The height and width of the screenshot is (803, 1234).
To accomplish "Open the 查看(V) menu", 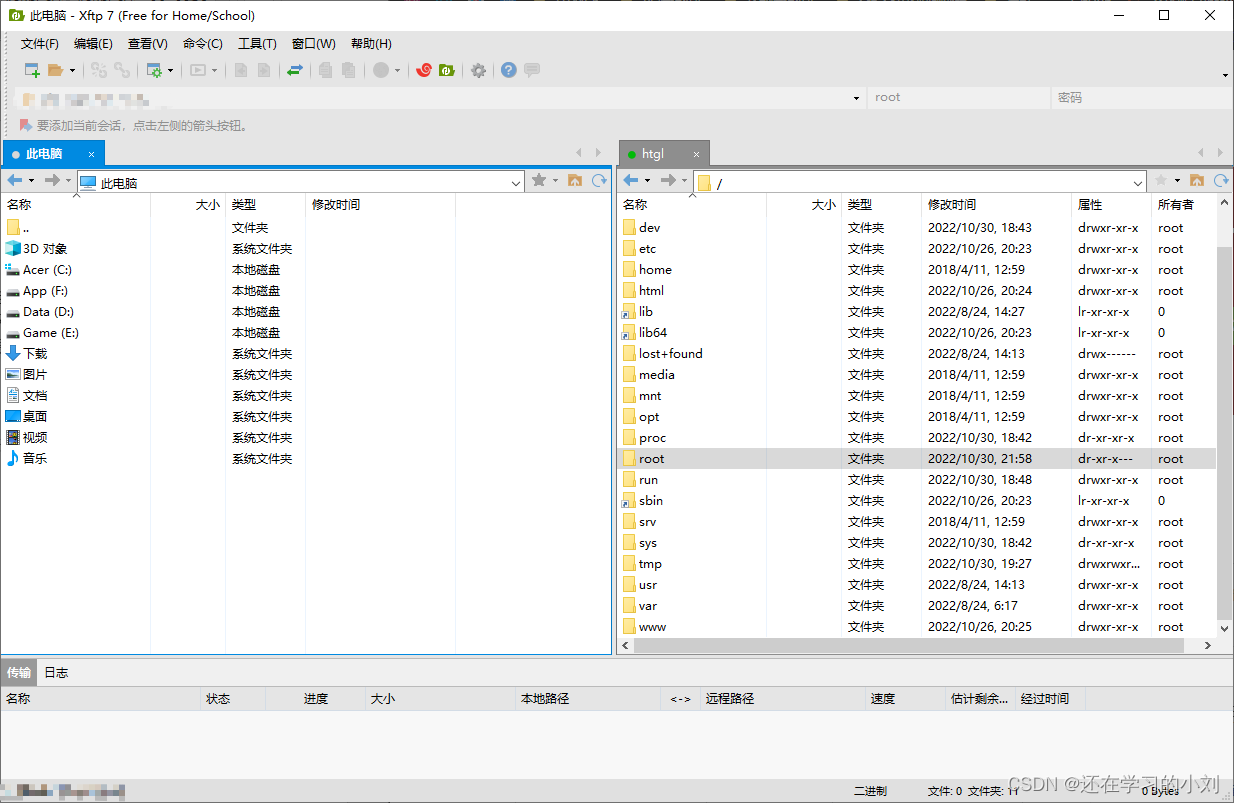I will tap(148, 44).
